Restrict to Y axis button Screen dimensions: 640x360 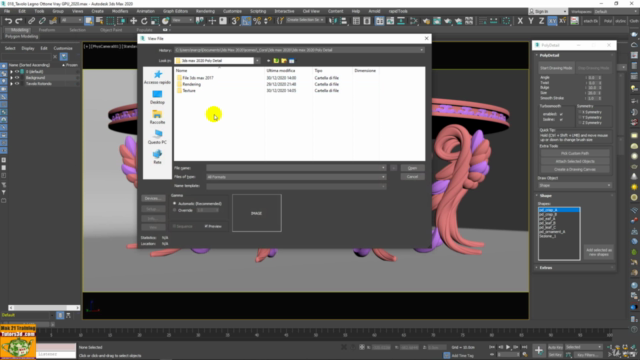point(531,20)
